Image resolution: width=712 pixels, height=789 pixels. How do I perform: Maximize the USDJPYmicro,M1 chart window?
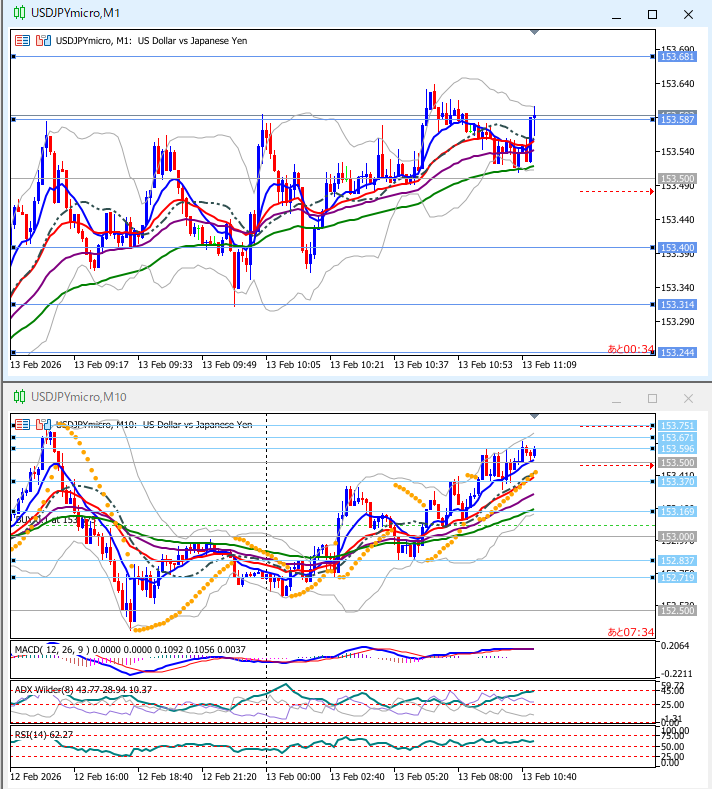coord(653,15)
